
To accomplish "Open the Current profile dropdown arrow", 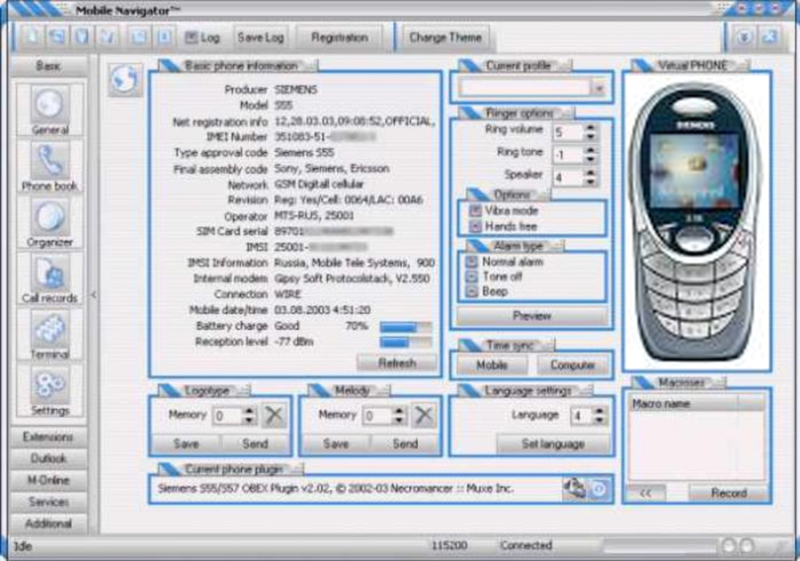I will click(599, 88).
